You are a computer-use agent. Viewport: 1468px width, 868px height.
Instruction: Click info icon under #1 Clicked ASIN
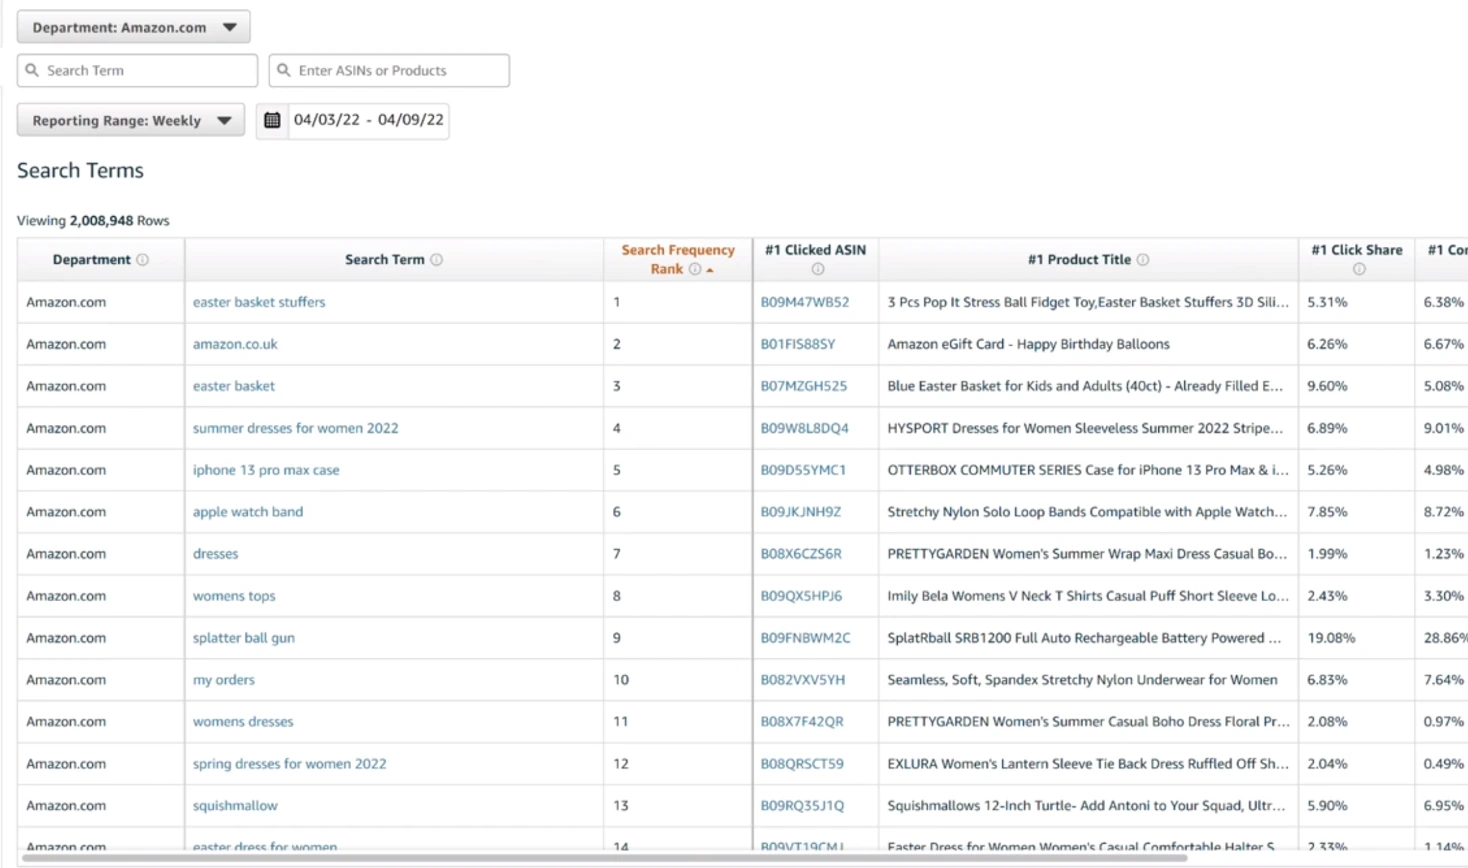[x=817, y=269]
